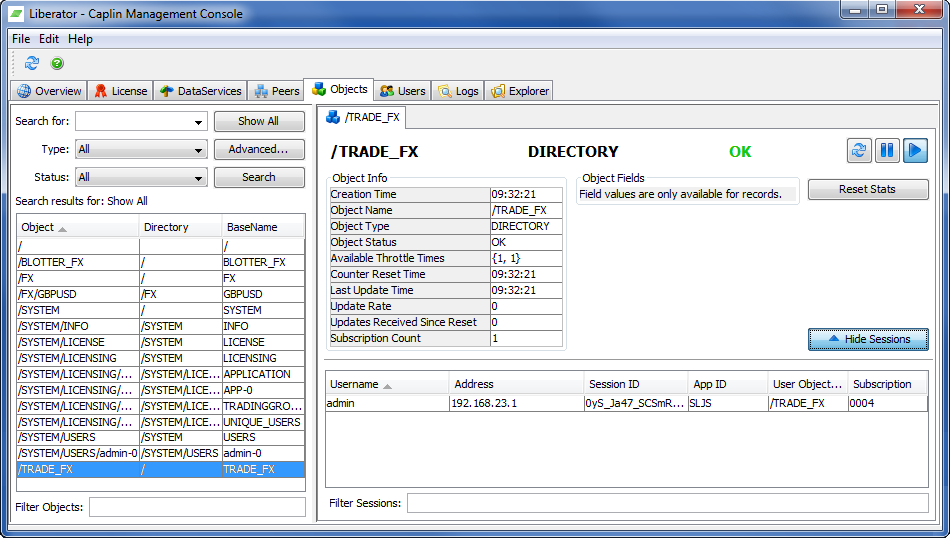
Task: Sort sessions by Address column
Action: point(517,384)
